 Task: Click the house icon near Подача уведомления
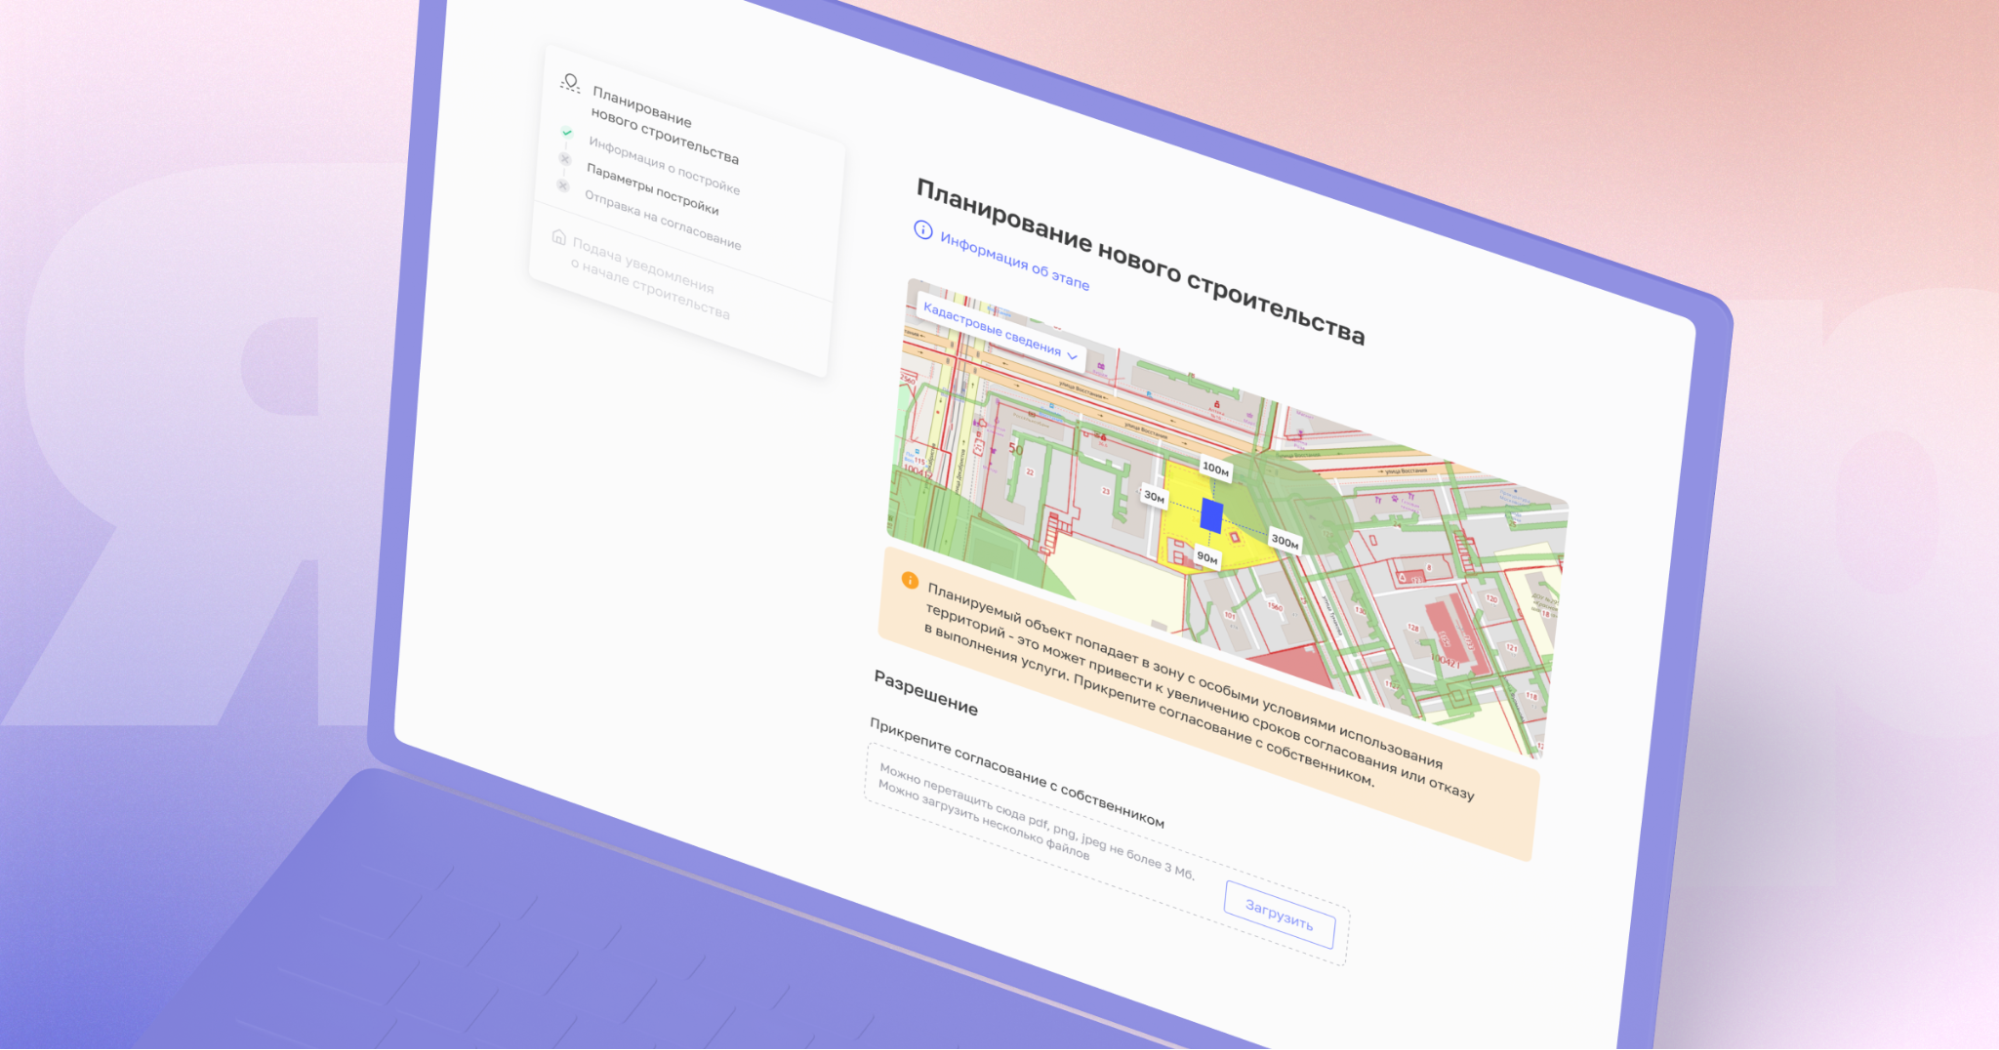(559, 237)
